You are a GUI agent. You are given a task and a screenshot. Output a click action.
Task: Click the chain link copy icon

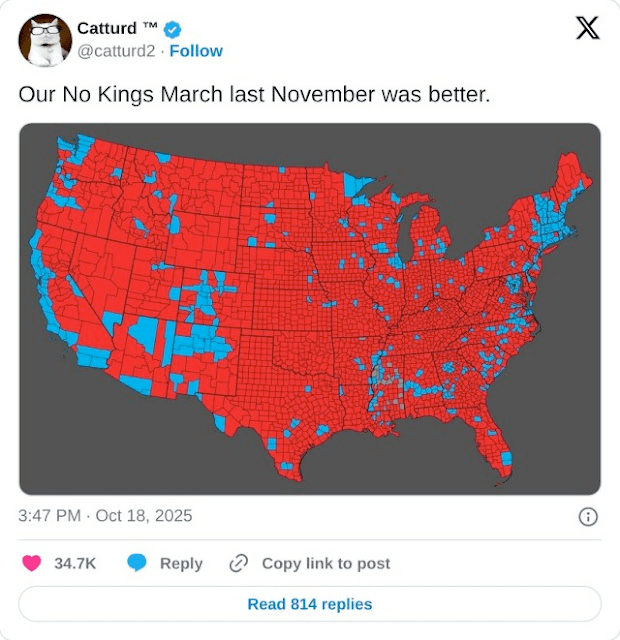point(238,563)
